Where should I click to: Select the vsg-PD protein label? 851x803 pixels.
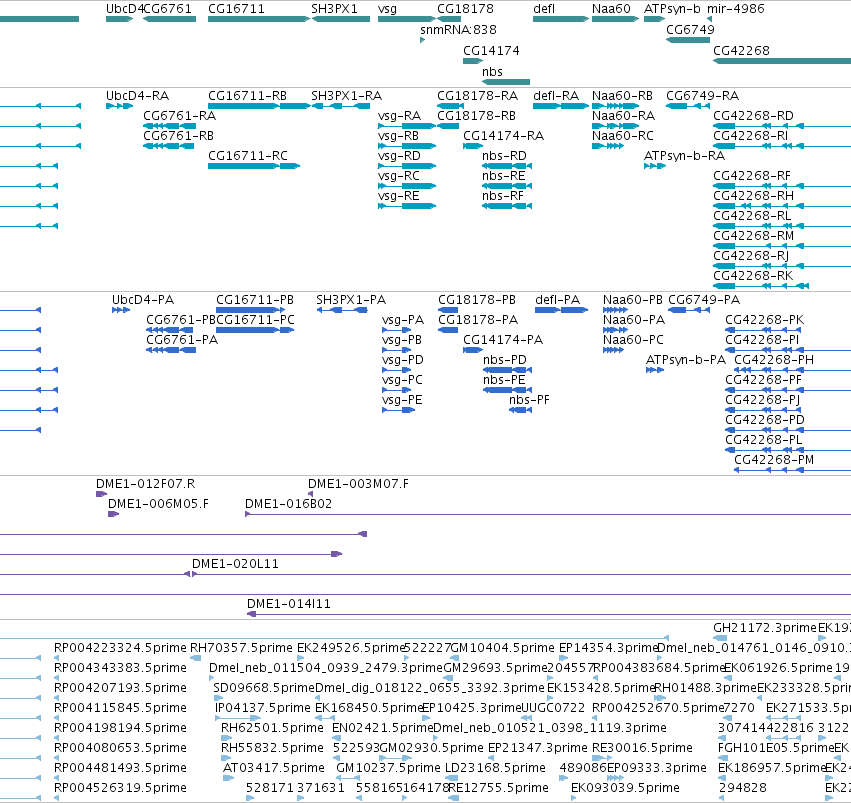(x=403, y=360)
